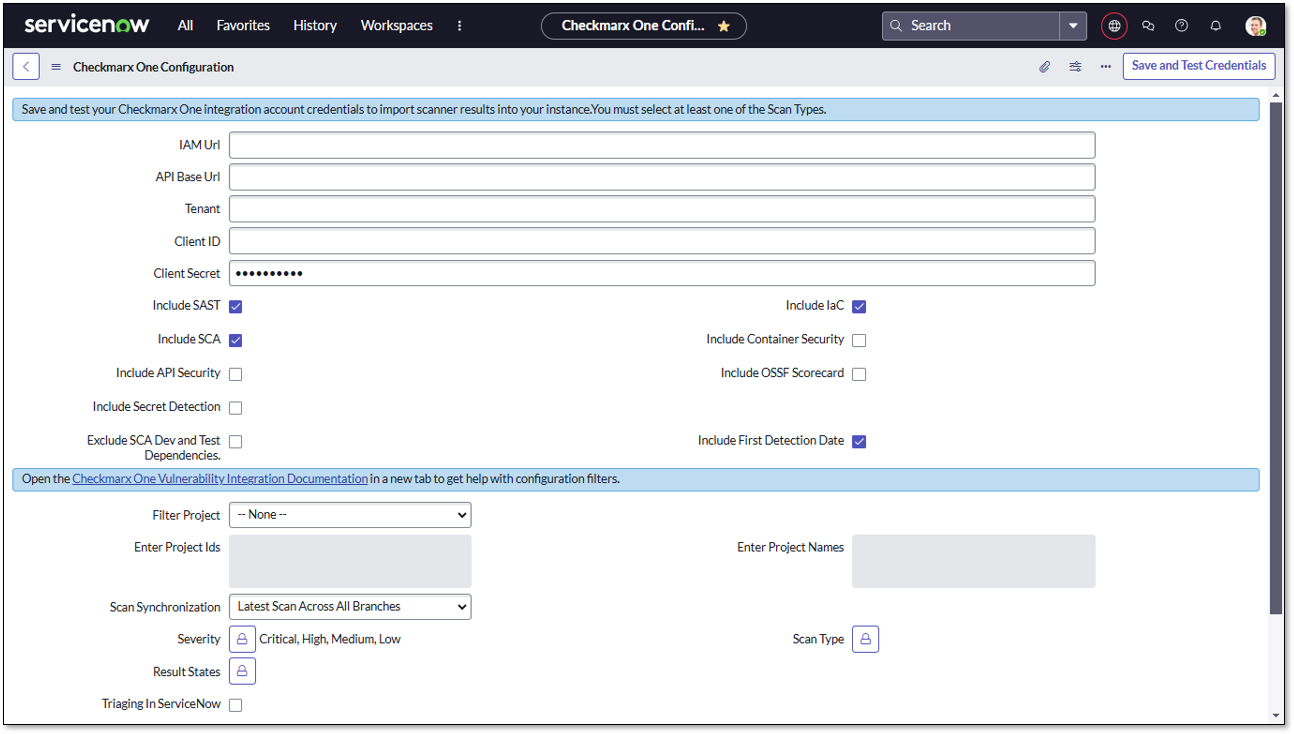This screenshot has height=734, width=1294.
Task: Click Save and Test Credentials button
Action: (x=1199, y=66)
